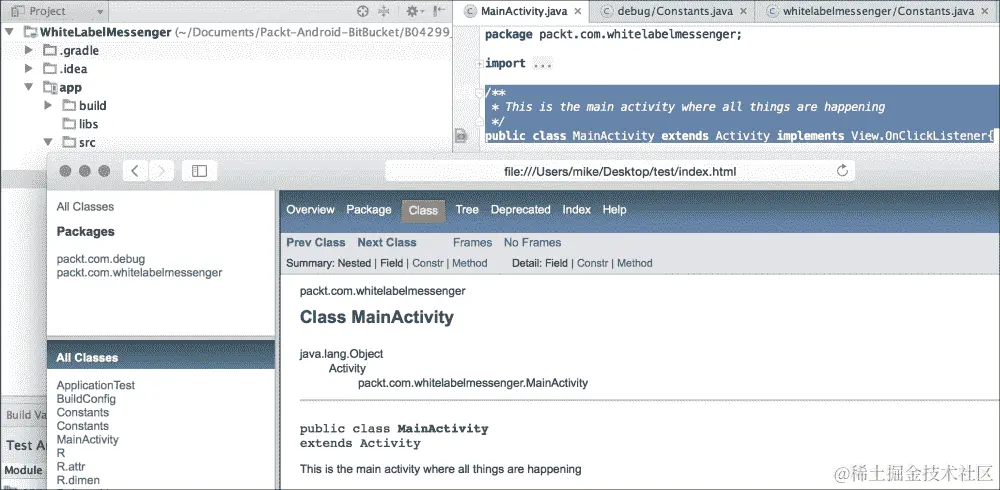The width and height of the screenshot is (1000, 490).
Task: Open the Package page in Javadoc
Action: coord(369,209)
